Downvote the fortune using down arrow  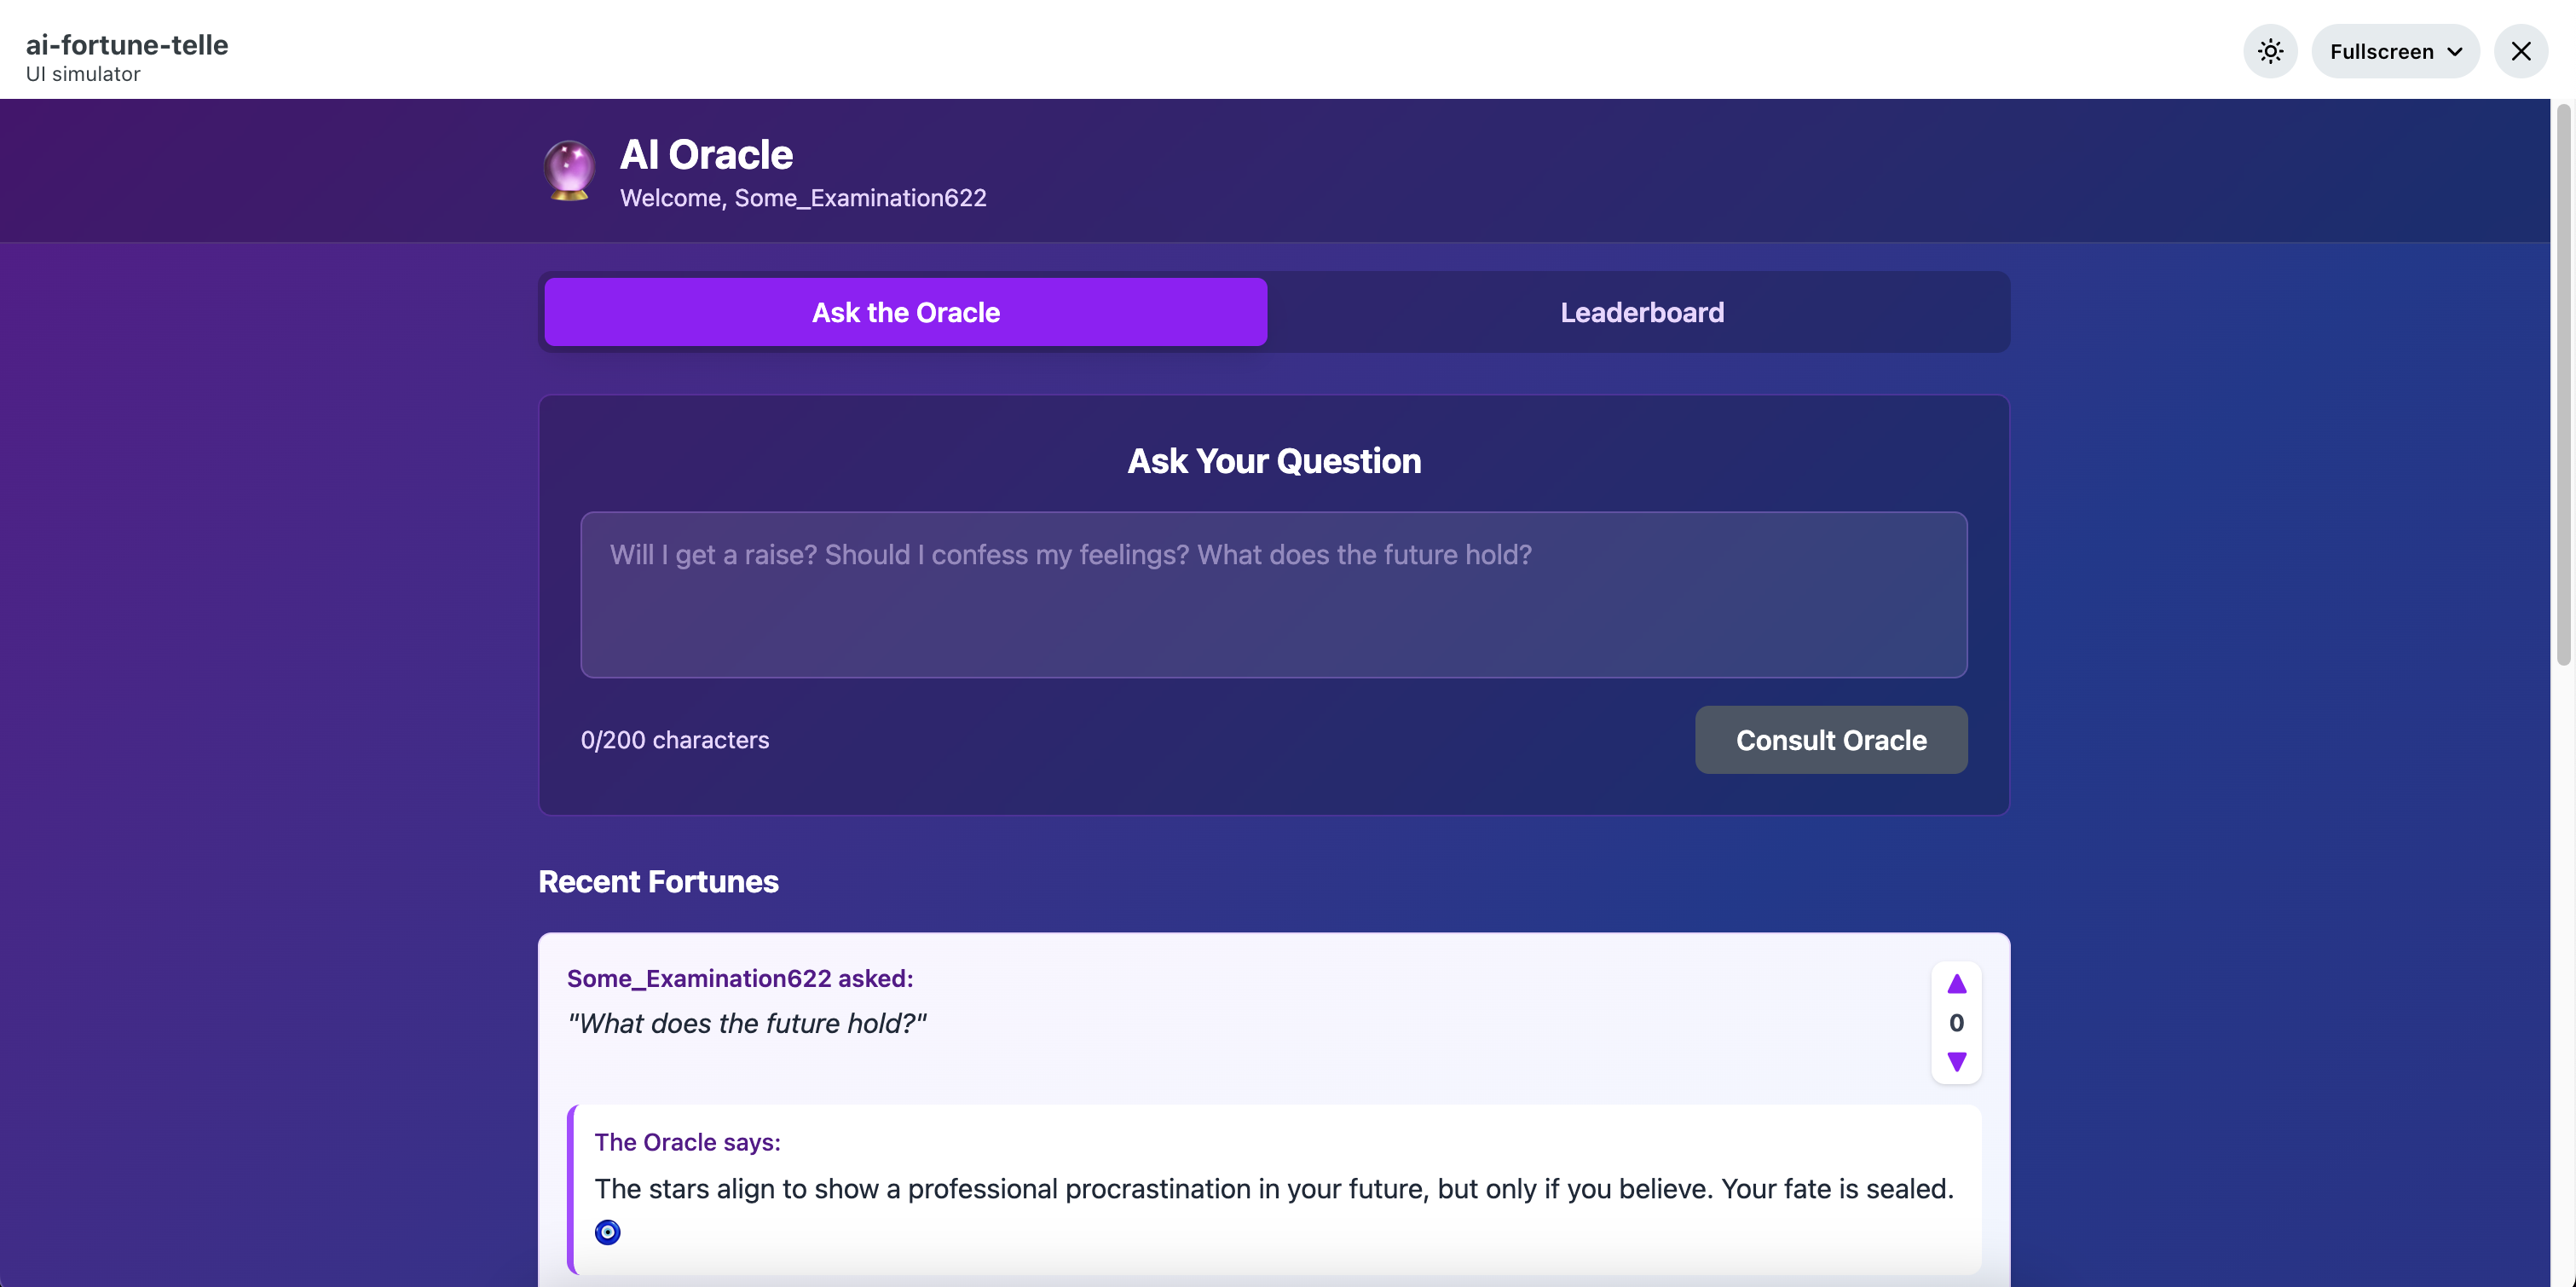(1956, 1061)
